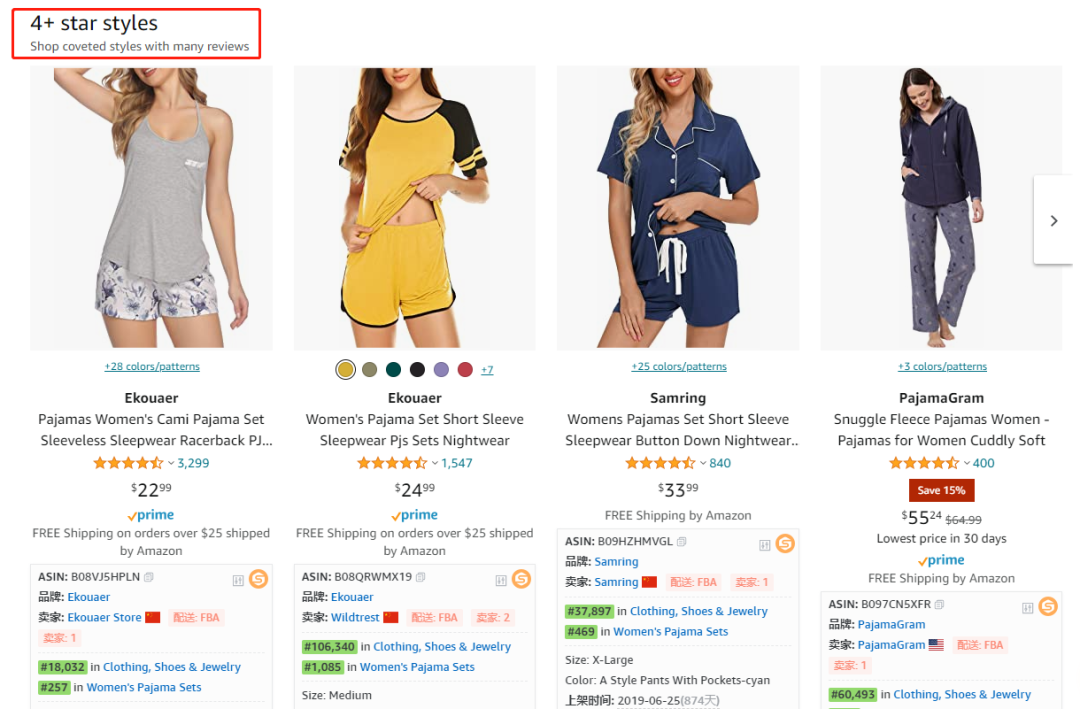This screenshot has width=1080, height=709.
Task: Click compare icon on Ekouaer Store card
Action: click(238, 580)
